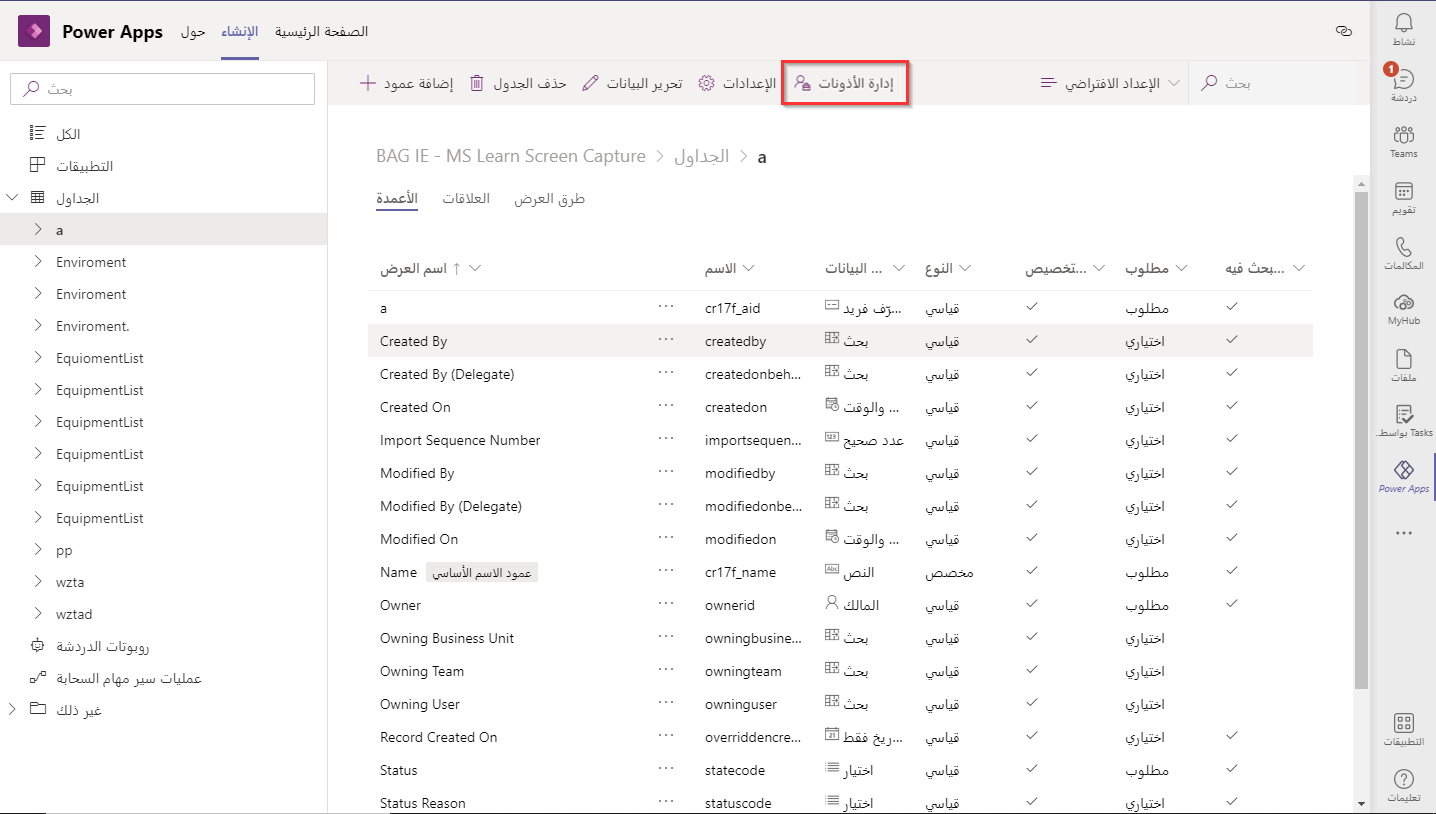Click the عمود الاسم الأساسي badge
The image size is (1436, 814).
[482, 572]
